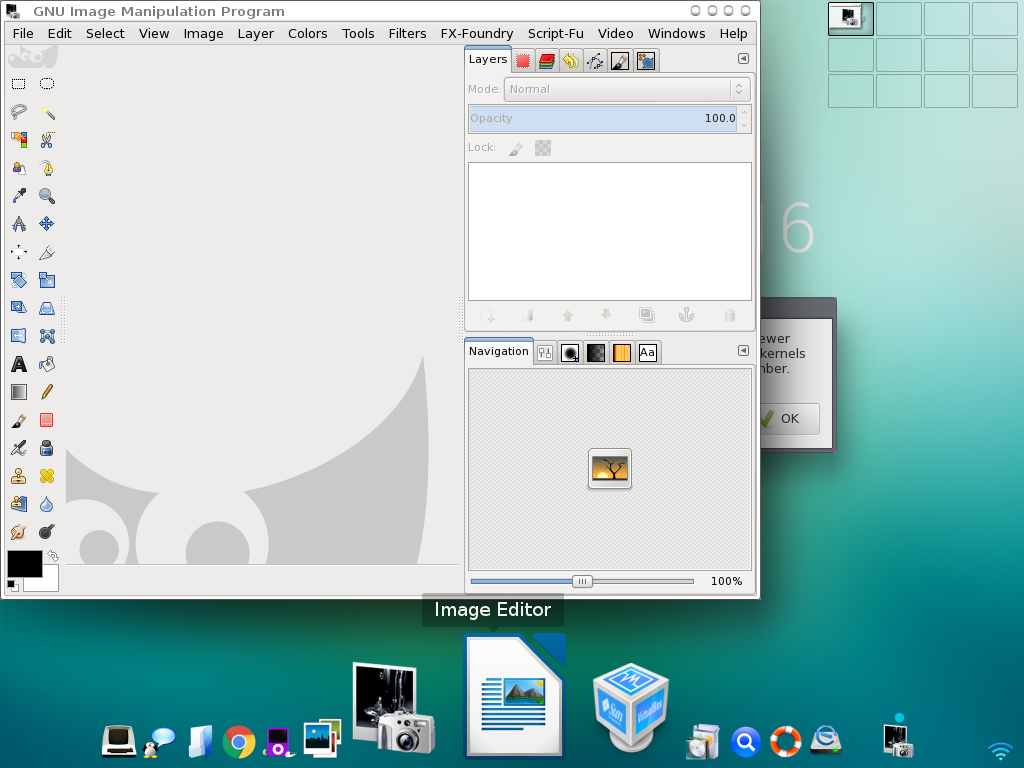Select the Blur/Sharpen droplet tool
The width and height of the screenshot is (1024, 768).
pyautogui.click(x=46, y=504)
